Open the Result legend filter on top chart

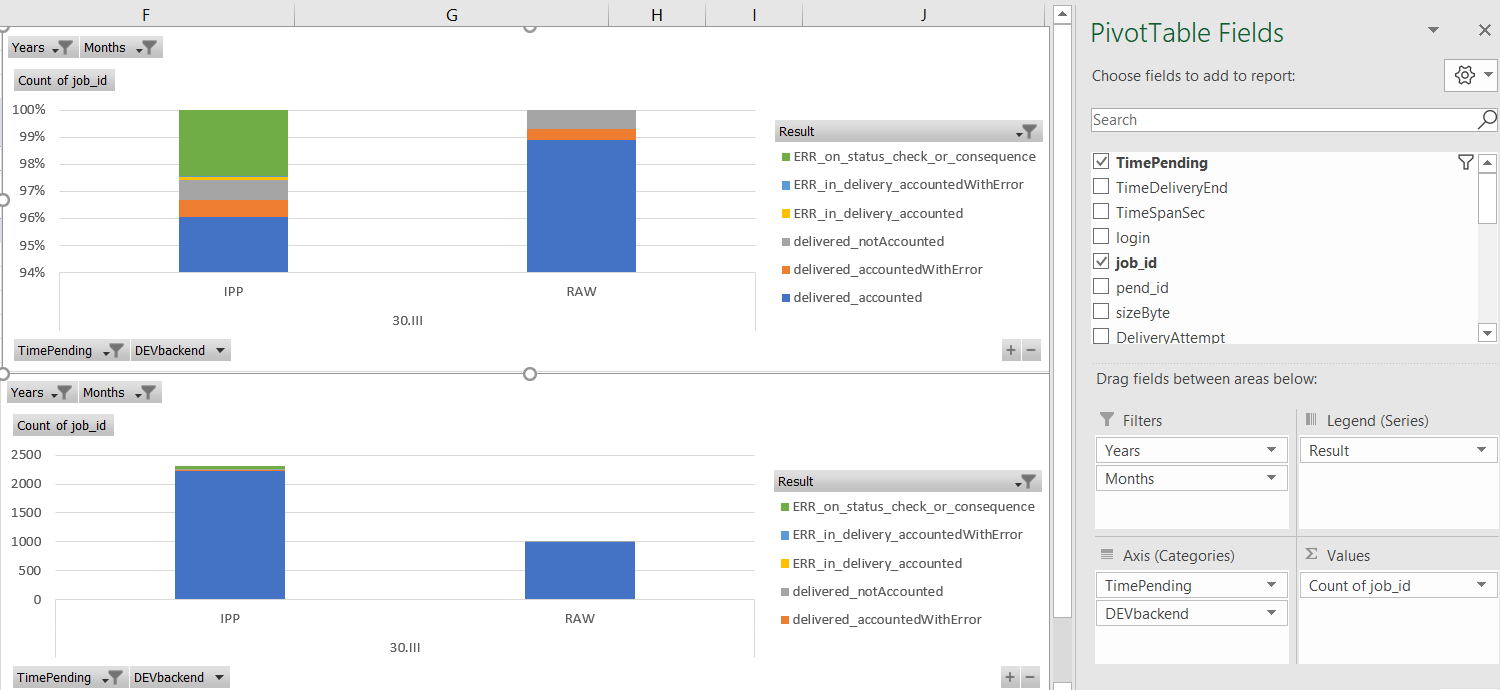click(x=1027, y=132)
